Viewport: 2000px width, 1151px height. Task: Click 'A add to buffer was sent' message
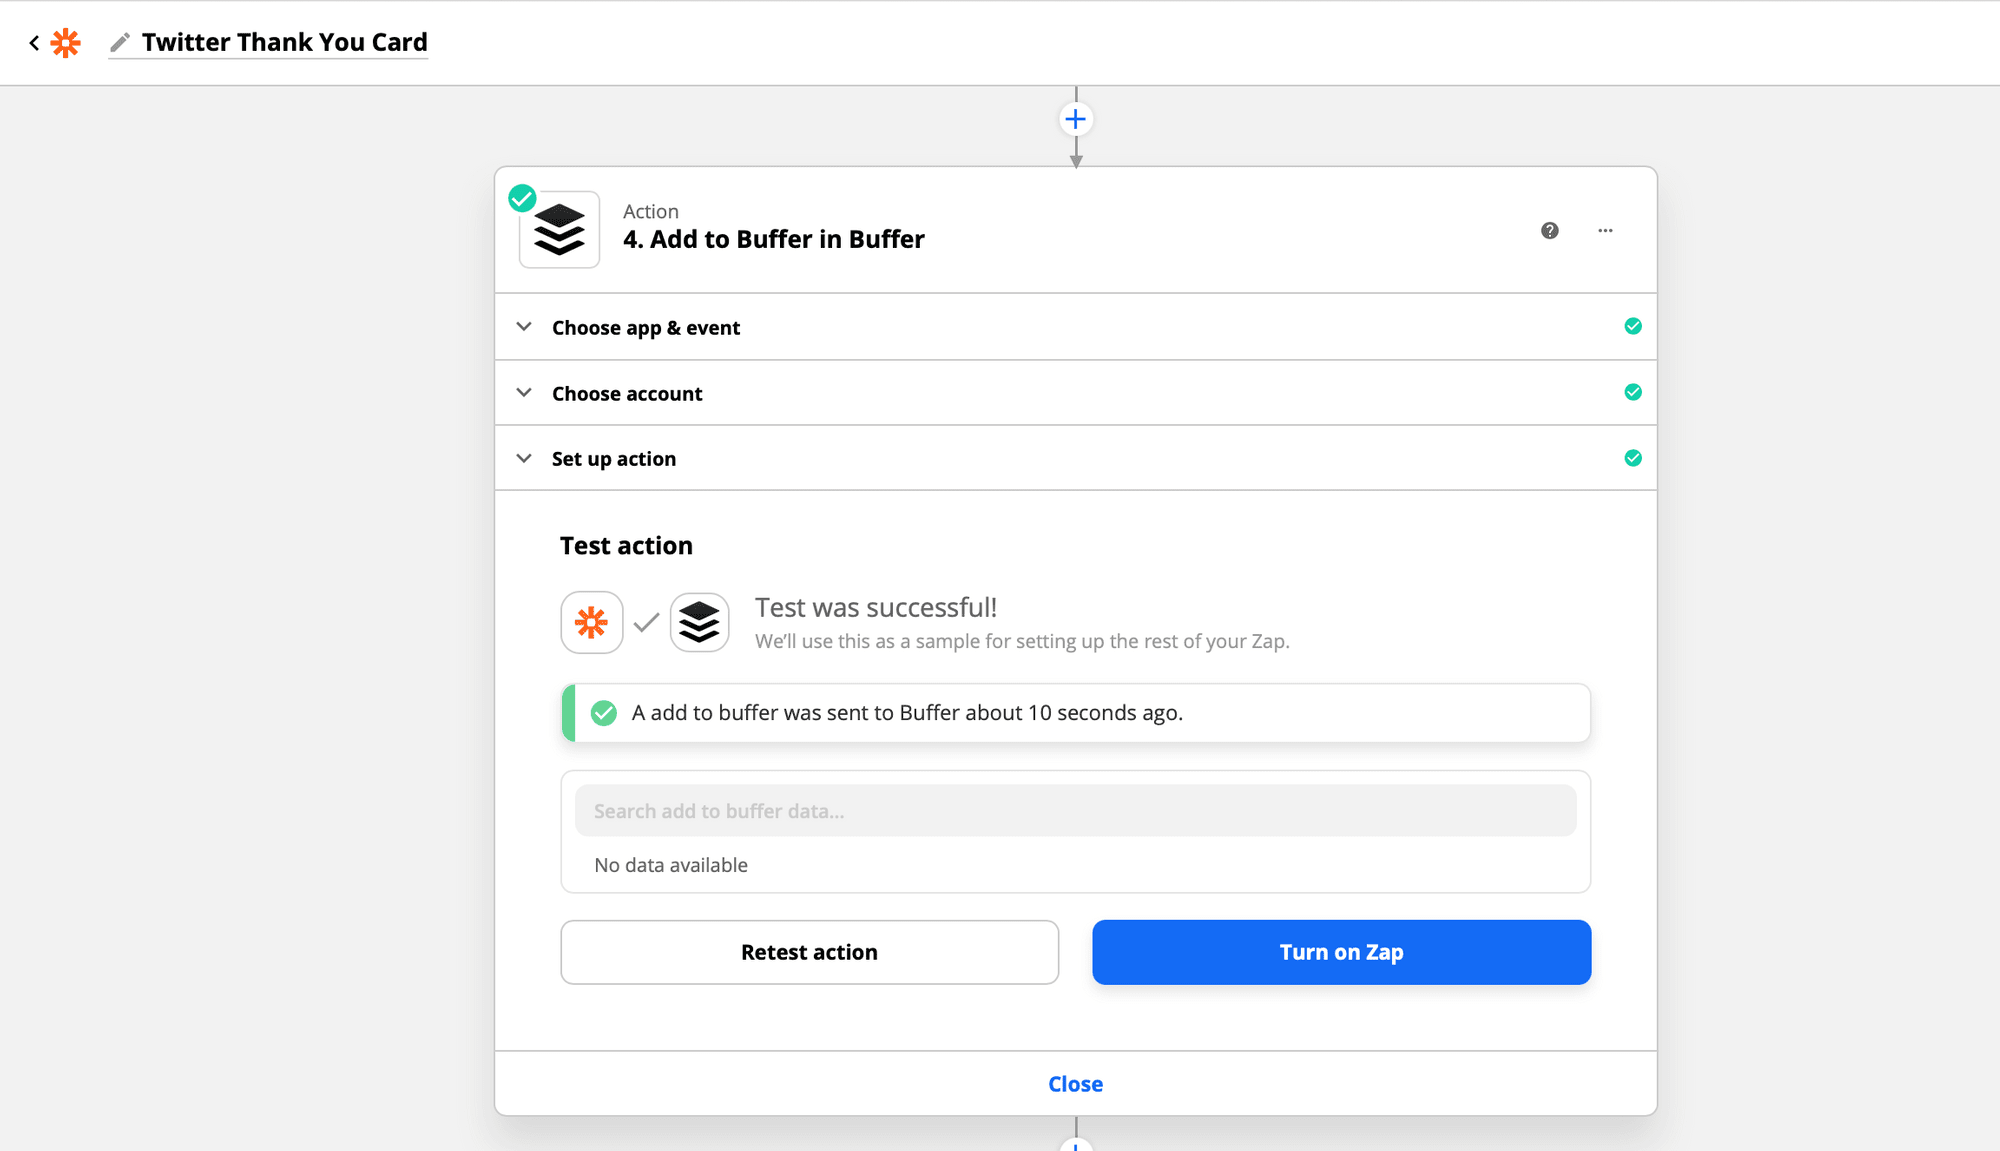[x=907, y=713]
